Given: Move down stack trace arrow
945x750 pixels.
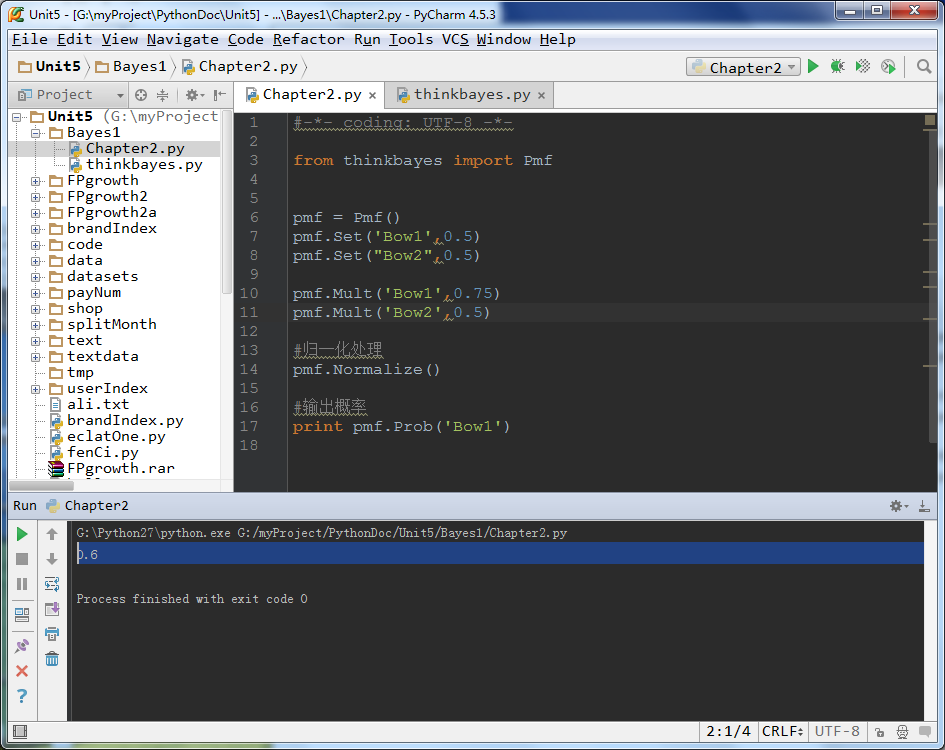Looking at the screenshot, I should pyautogui.click(x=52, y=559).
